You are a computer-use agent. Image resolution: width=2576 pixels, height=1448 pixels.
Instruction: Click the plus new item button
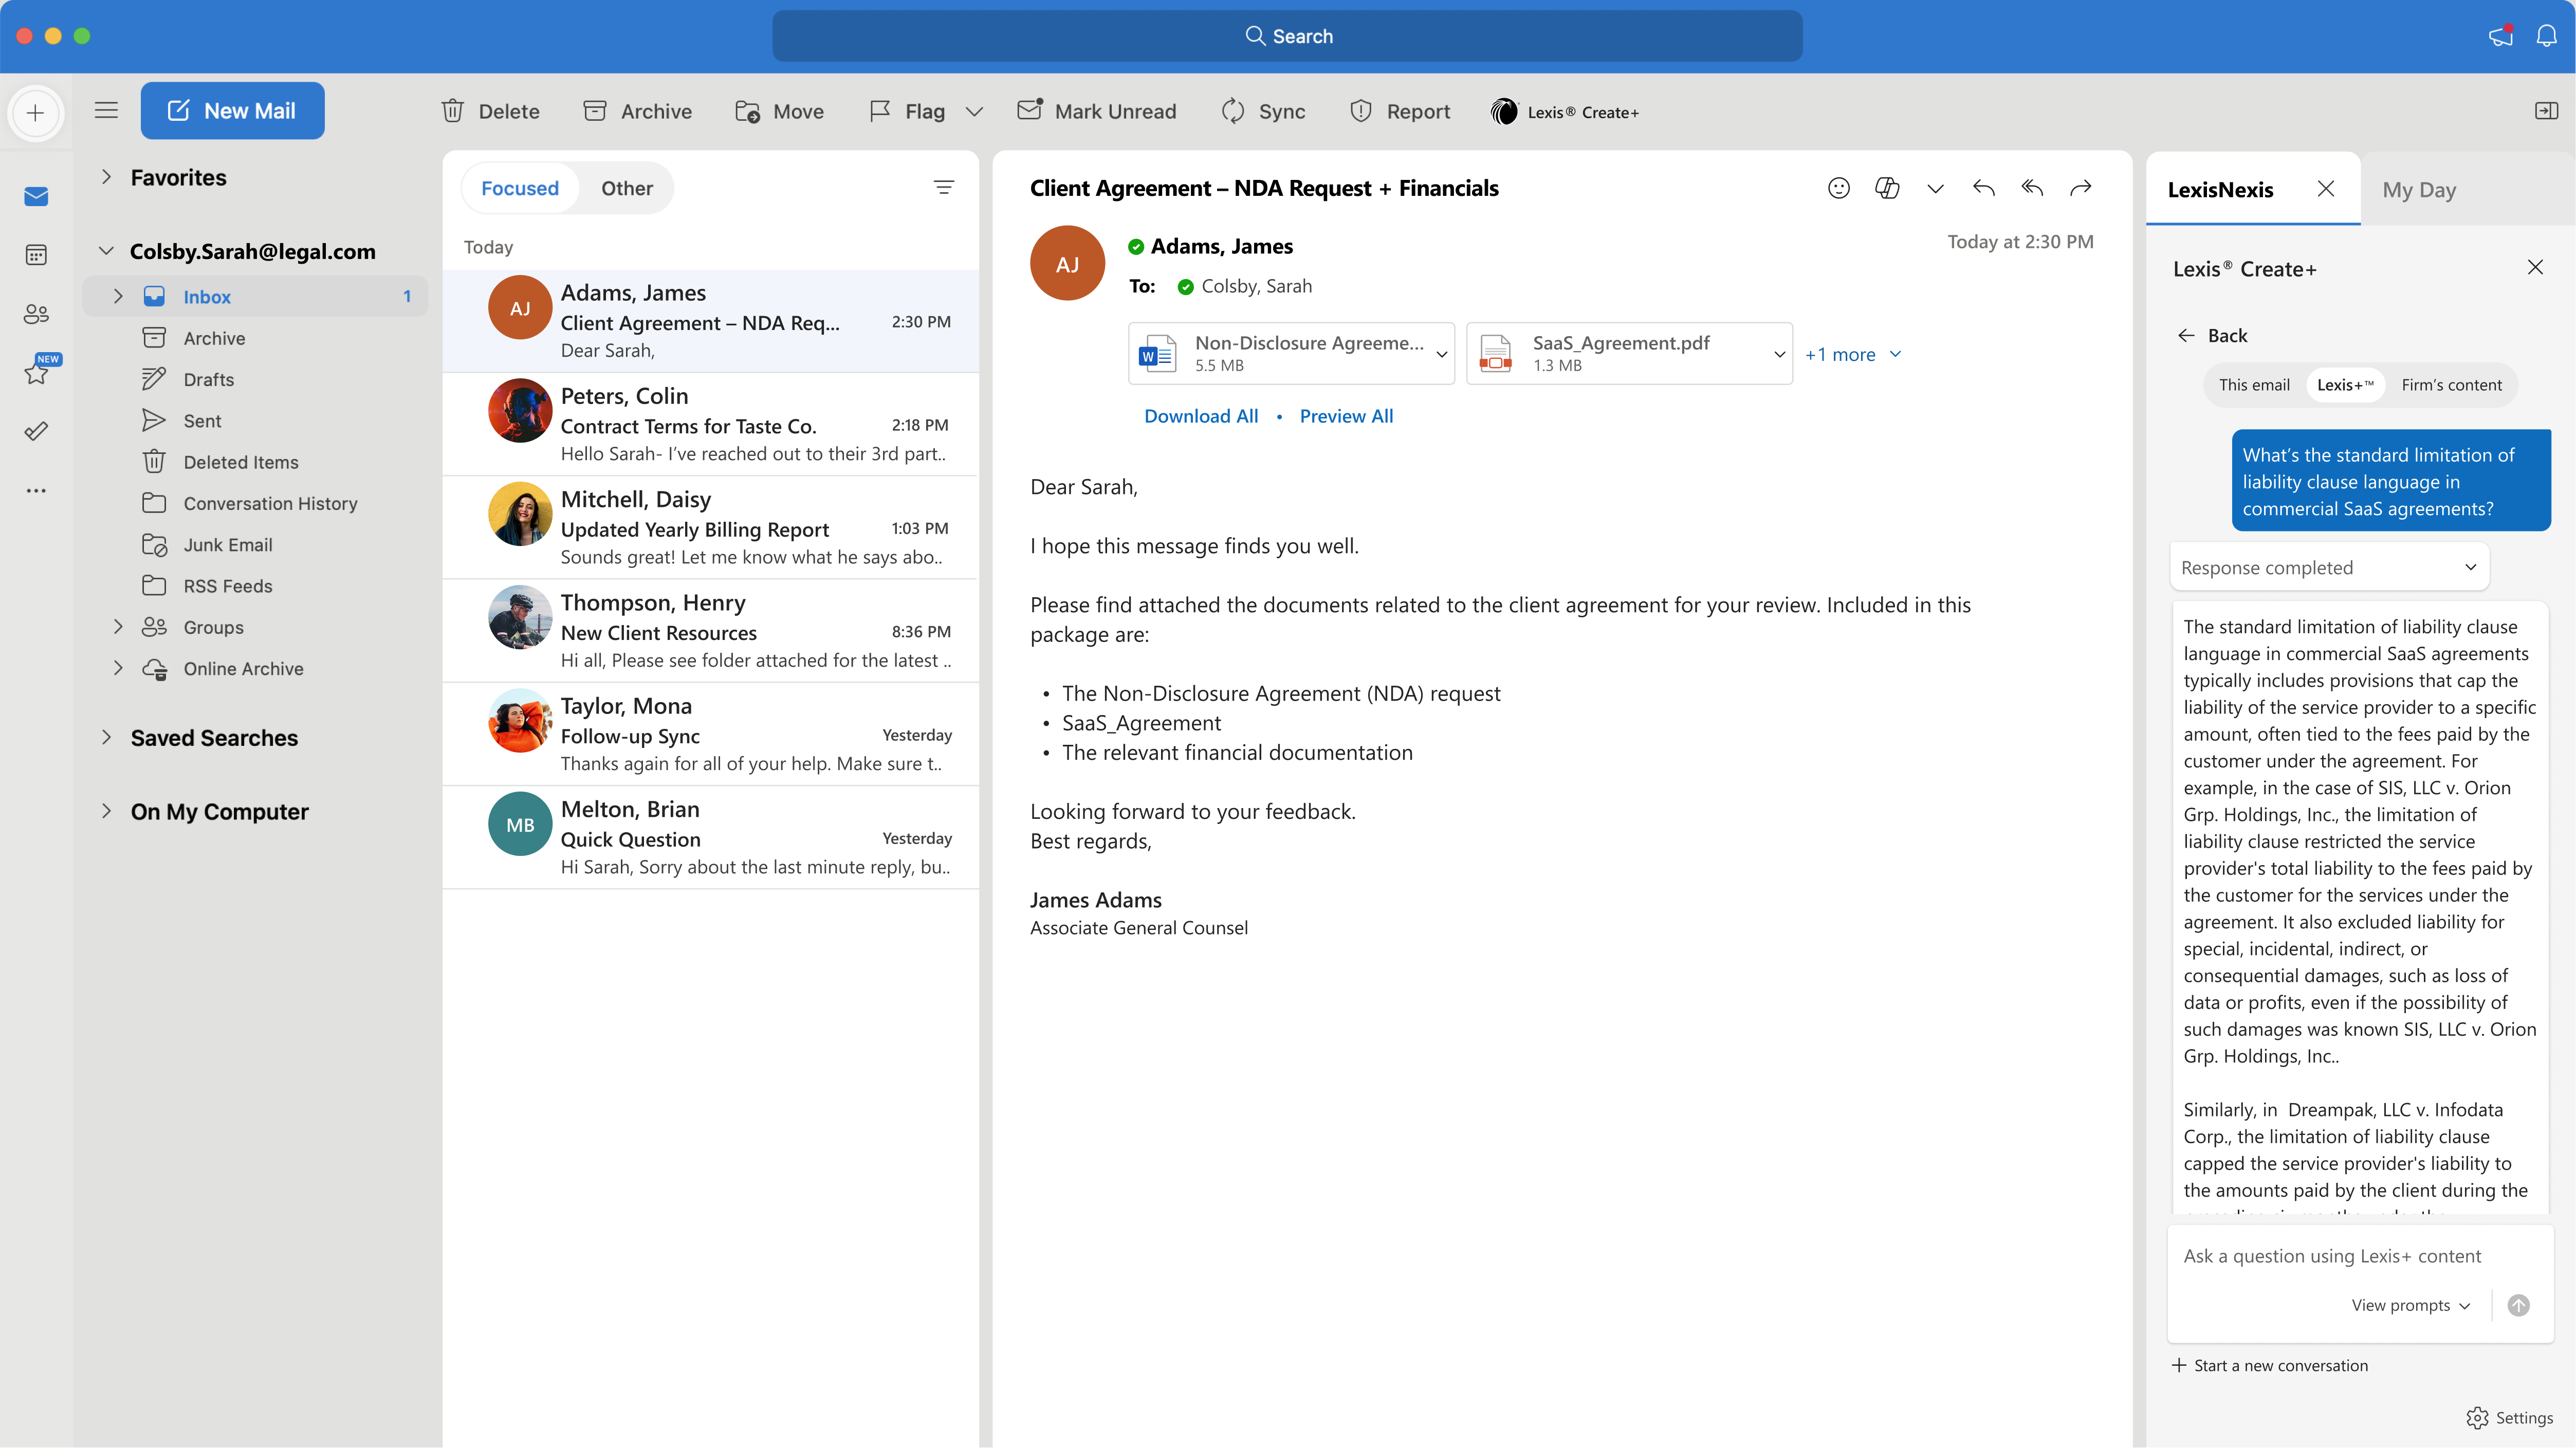[x=36, y=112]
